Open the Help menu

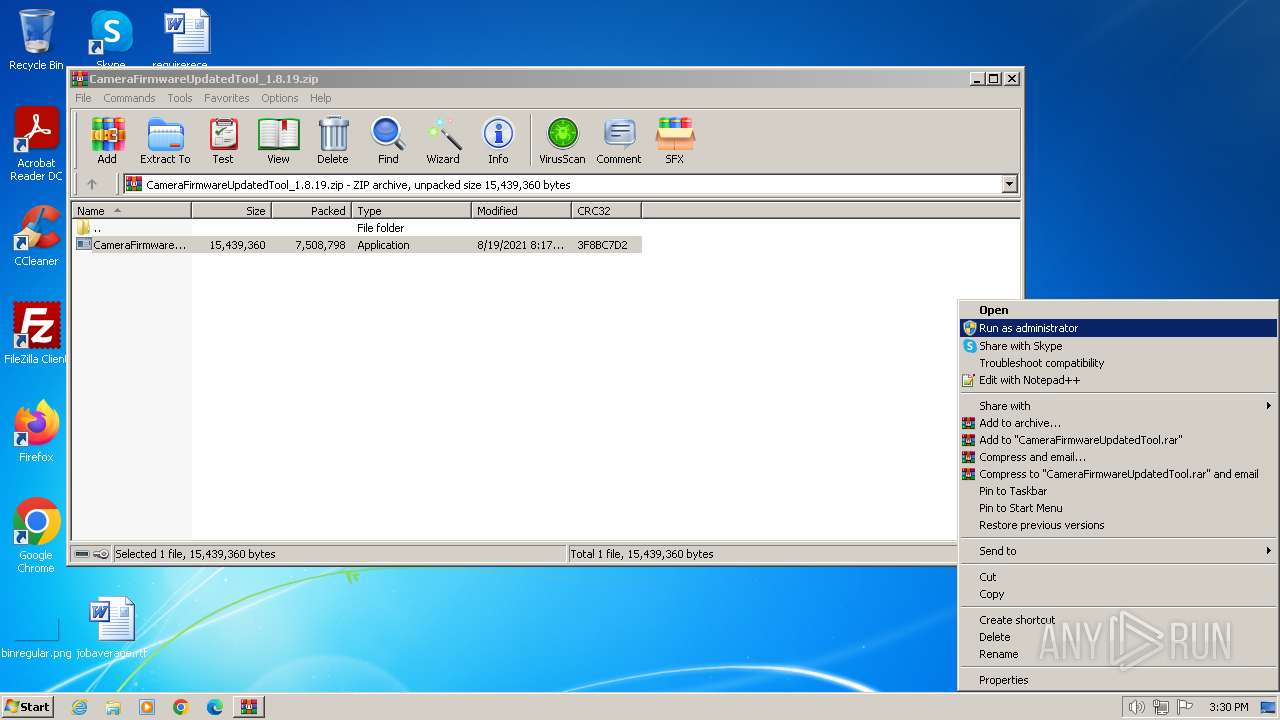coord(320,98)
